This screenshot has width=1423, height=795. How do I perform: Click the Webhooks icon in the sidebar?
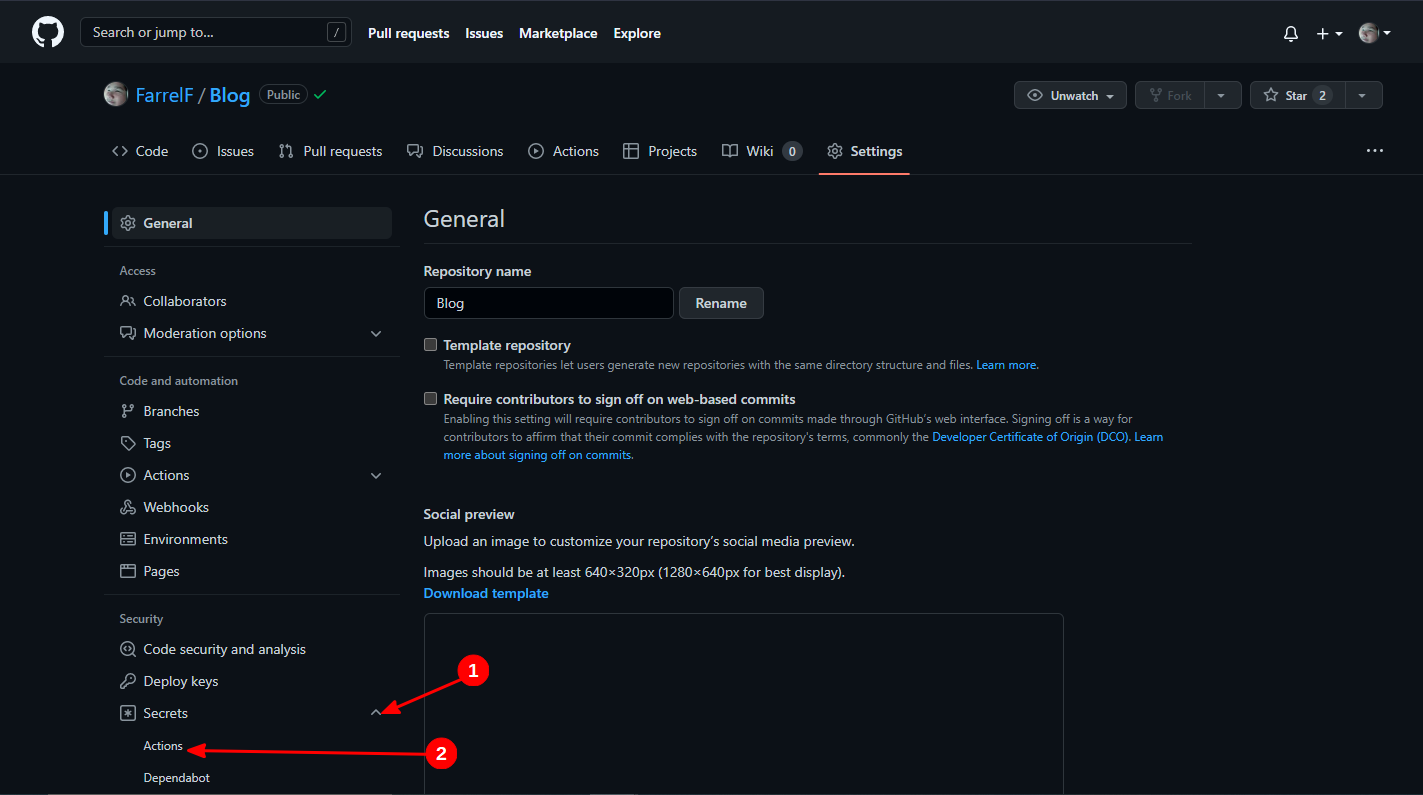[128, 507]
